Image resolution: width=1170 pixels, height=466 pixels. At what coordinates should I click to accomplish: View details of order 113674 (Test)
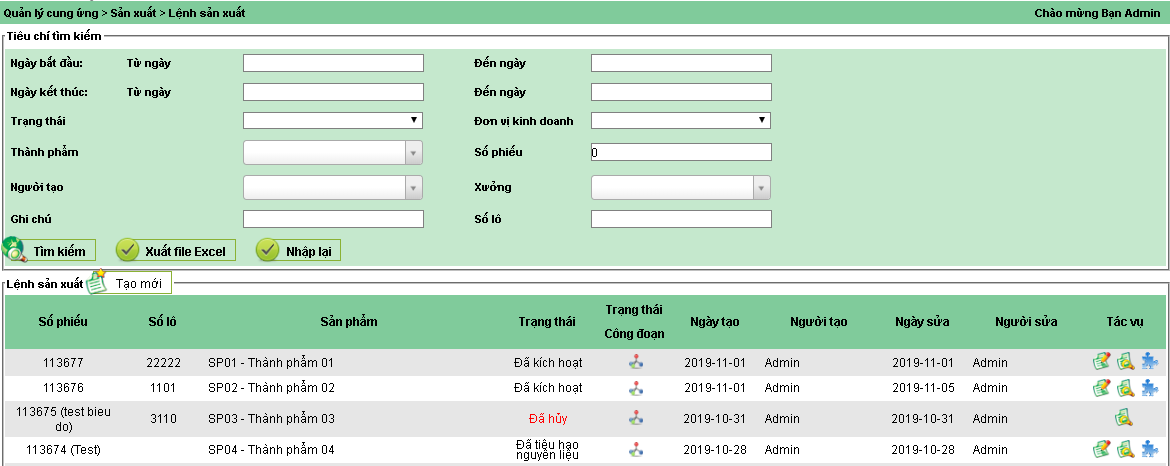tap(1125, 449)
